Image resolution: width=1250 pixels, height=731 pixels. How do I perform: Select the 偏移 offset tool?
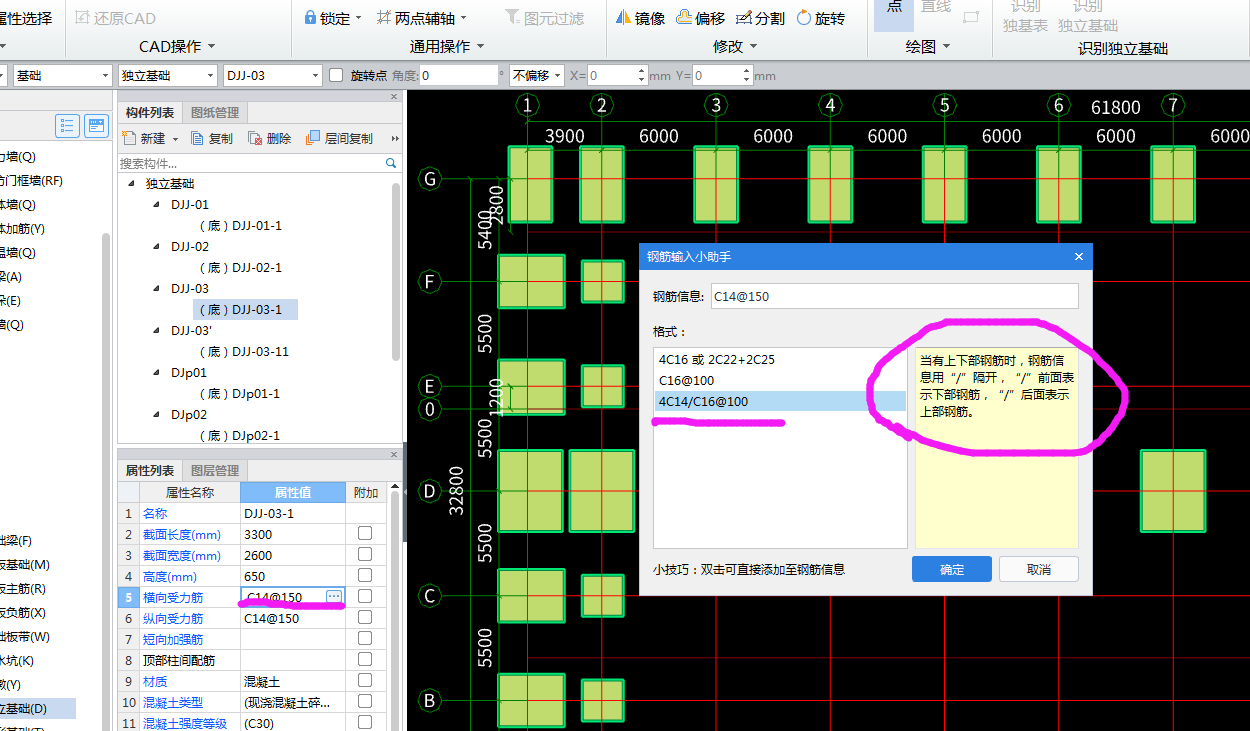click(700, 18)
